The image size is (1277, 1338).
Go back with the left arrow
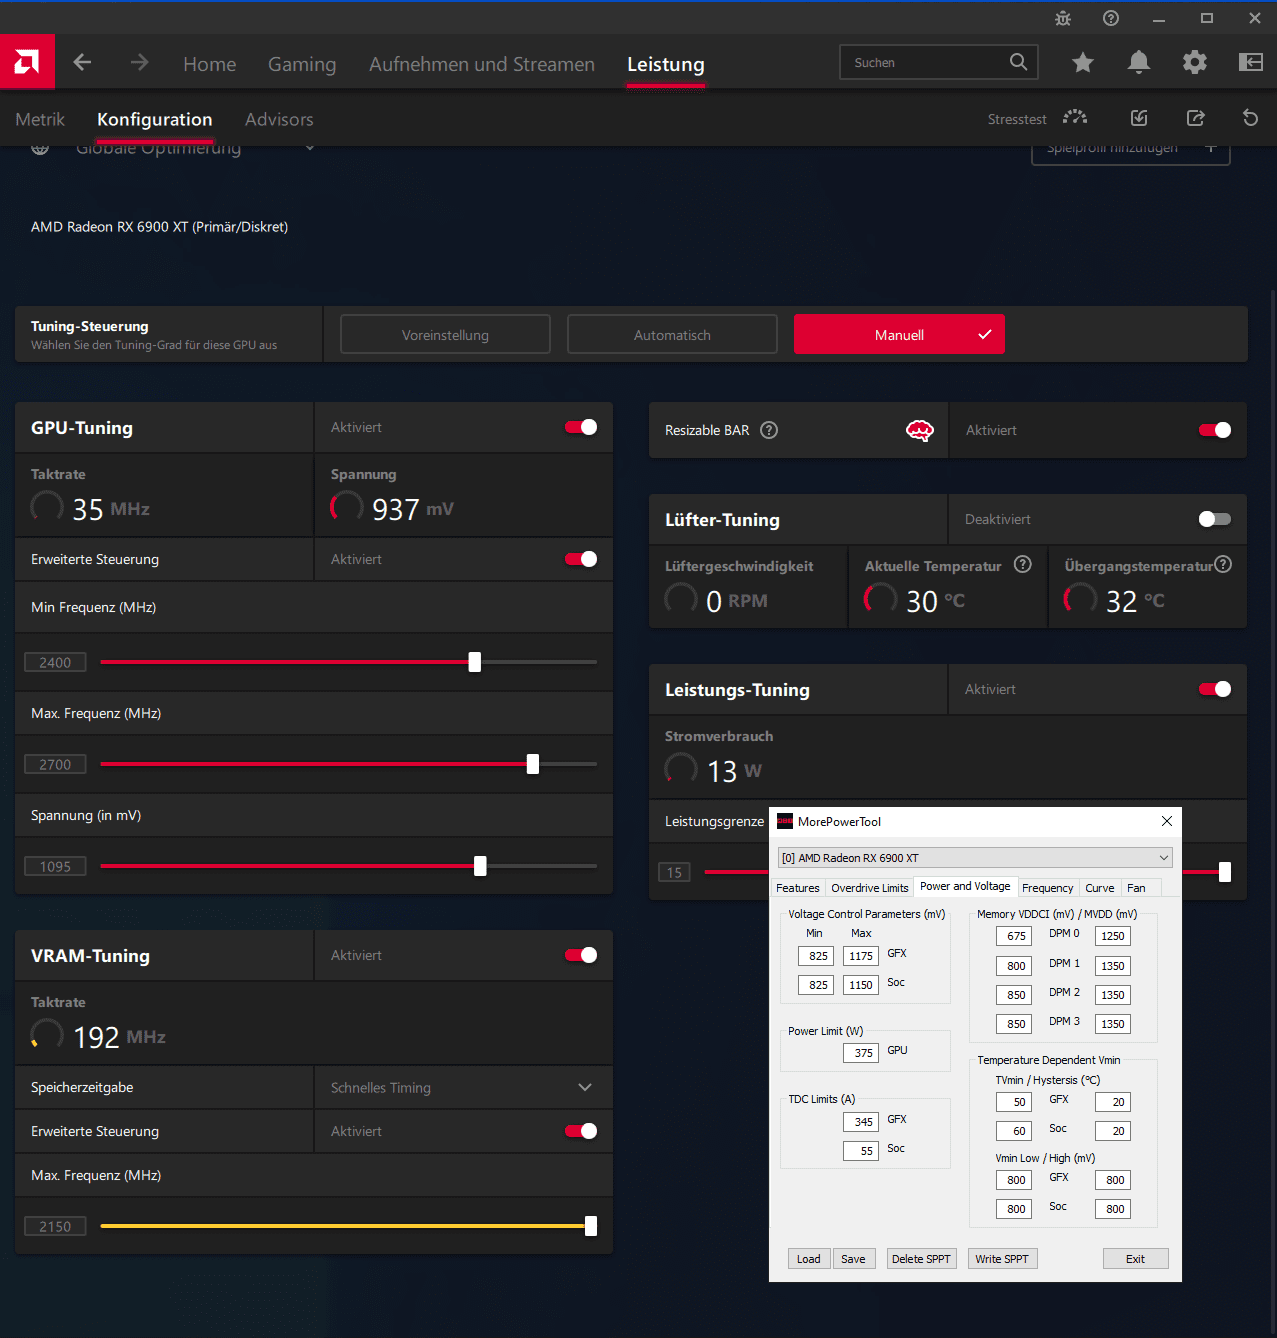click(x=83, y=63)
